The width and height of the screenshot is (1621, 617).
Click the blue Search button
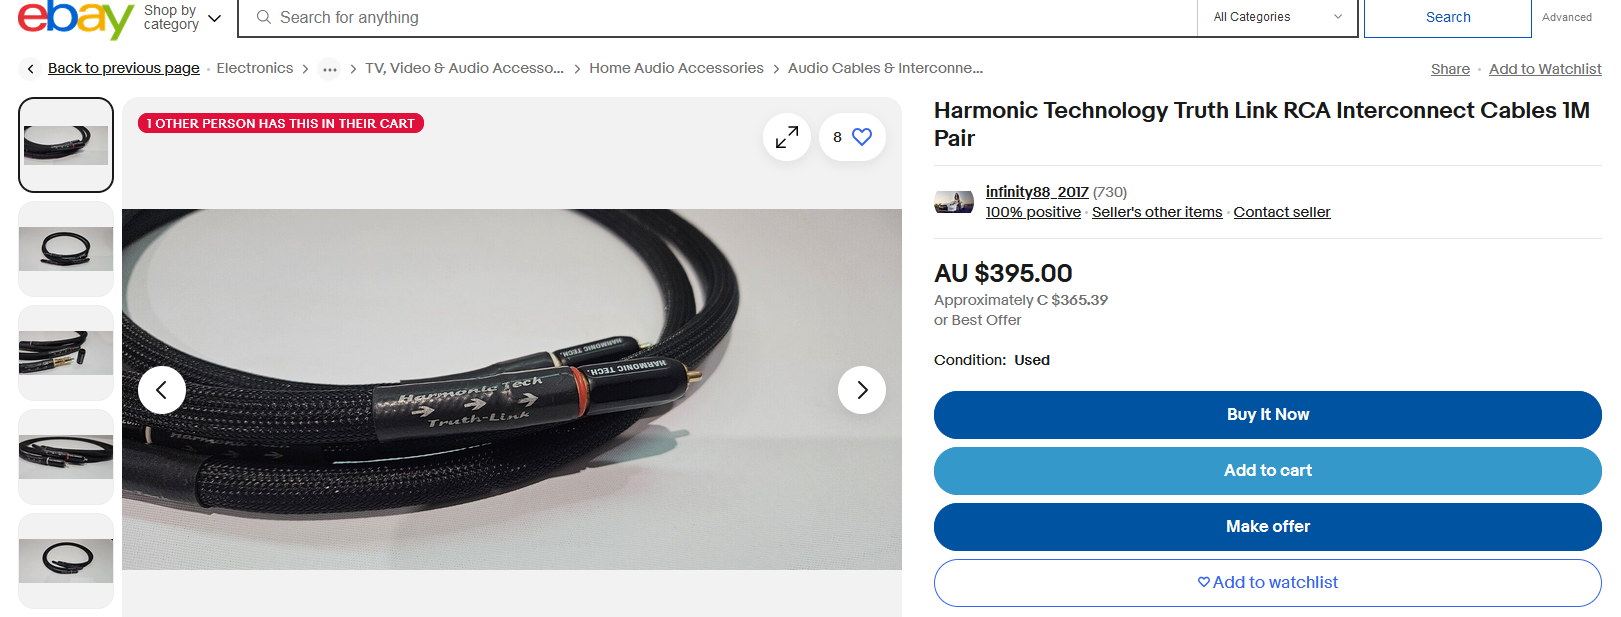(1448, 17)
